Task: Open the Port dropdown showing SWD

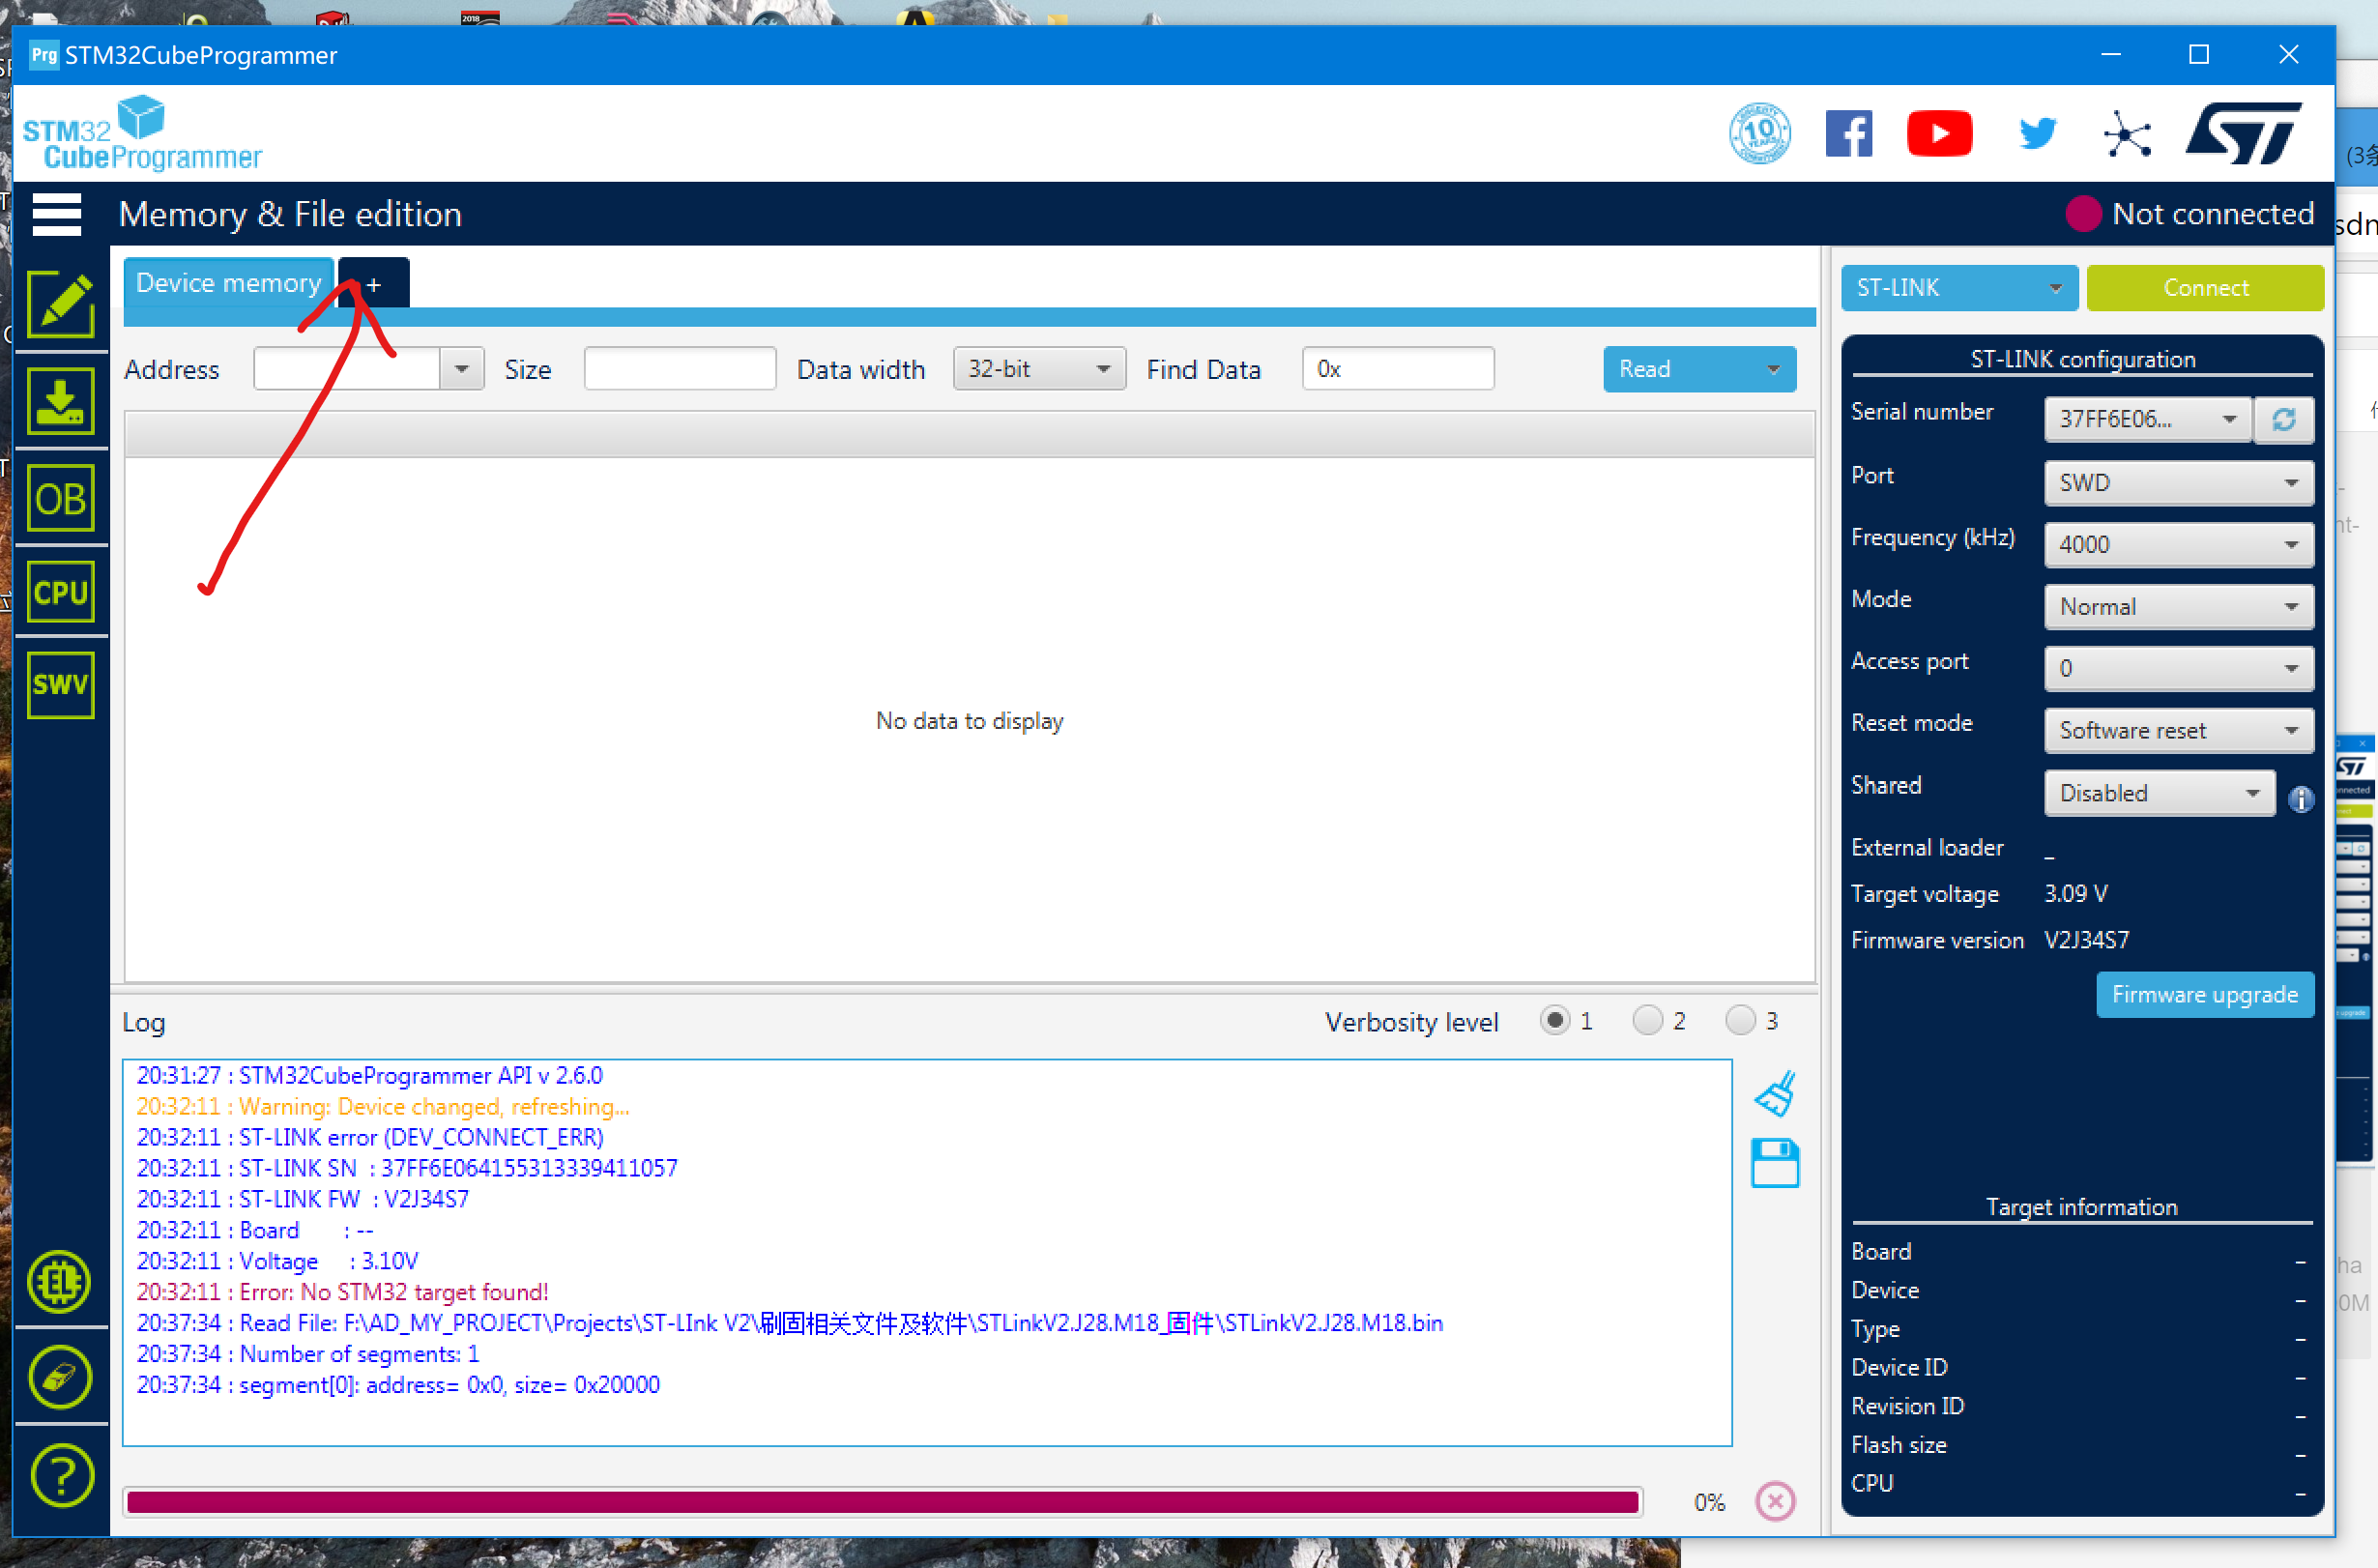Action: pyautogui.click(x=2178, y=483)
